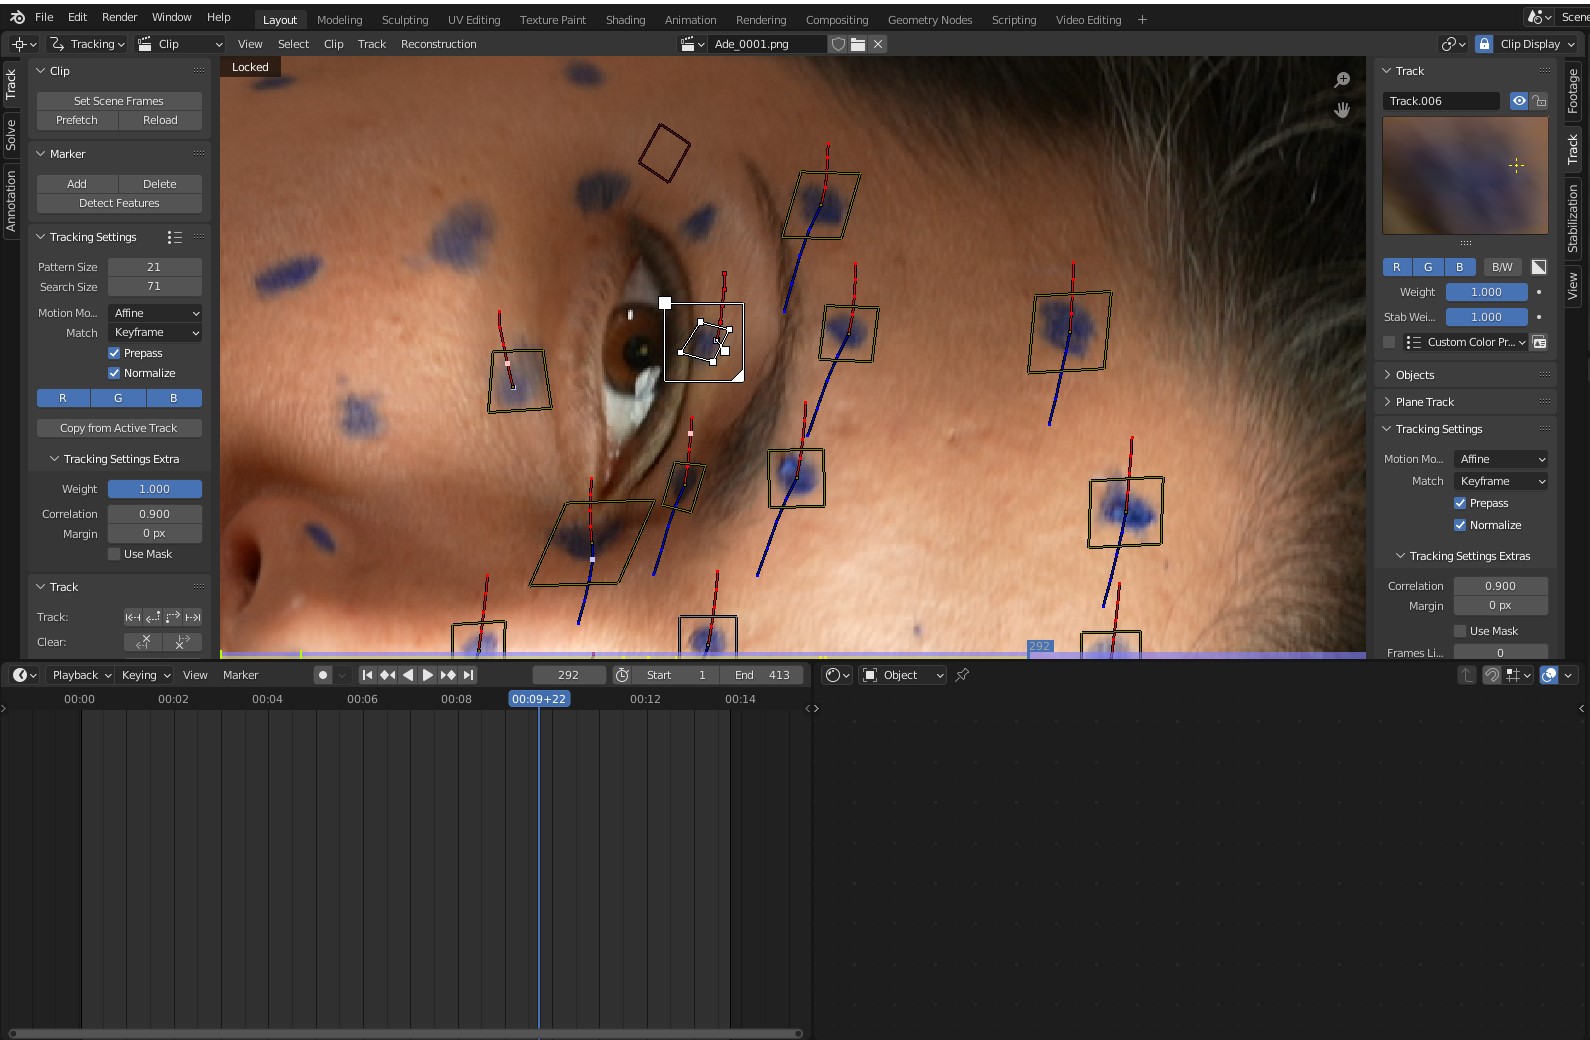Click the zoom magnifier icon in clip viewport
Screen dimensions: 1590x1040
[1342, 80]
